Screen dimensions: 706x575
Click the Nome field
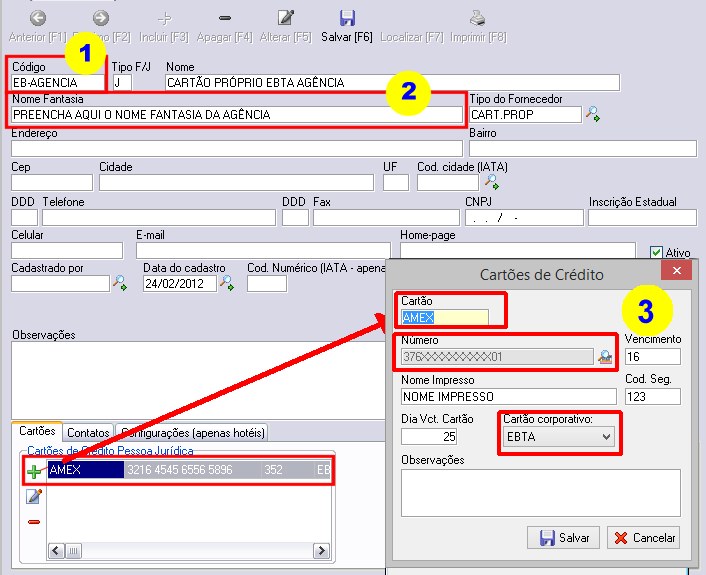pos(393,82)
